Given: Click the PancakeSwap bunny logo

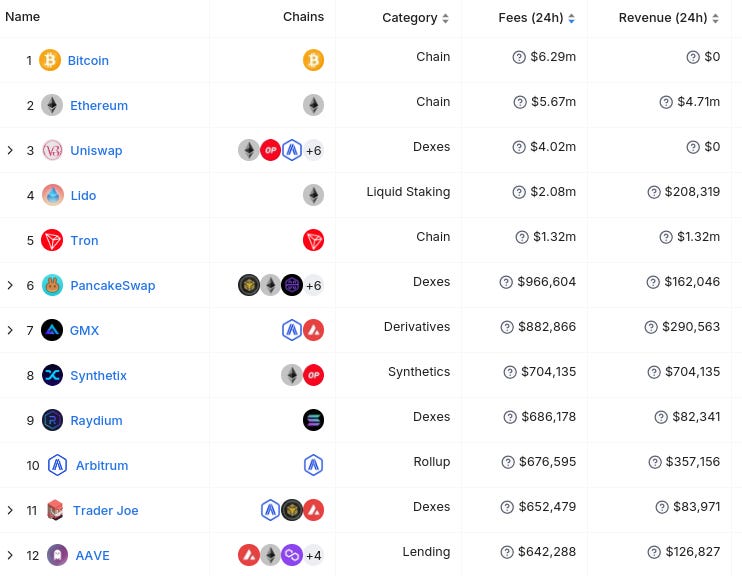Looking at the screenshot, I should pyautogui.click(x=52, y=285).
